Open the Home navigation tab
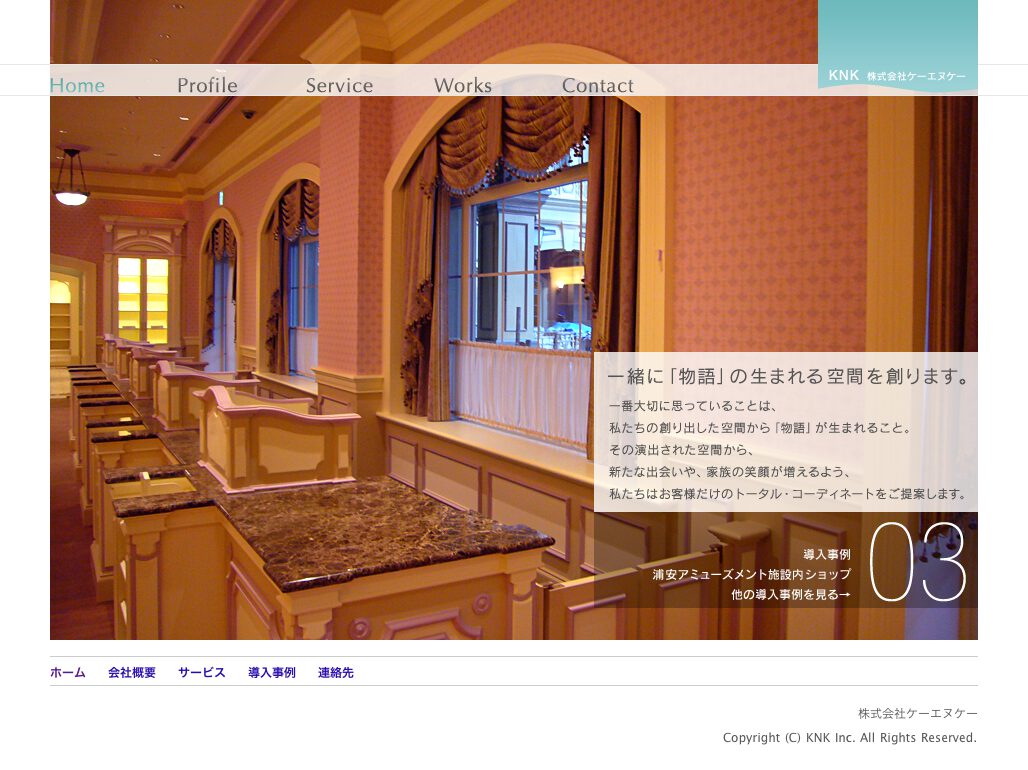Viewport: 1028px width, 770px height. click(x=77, y=86)
